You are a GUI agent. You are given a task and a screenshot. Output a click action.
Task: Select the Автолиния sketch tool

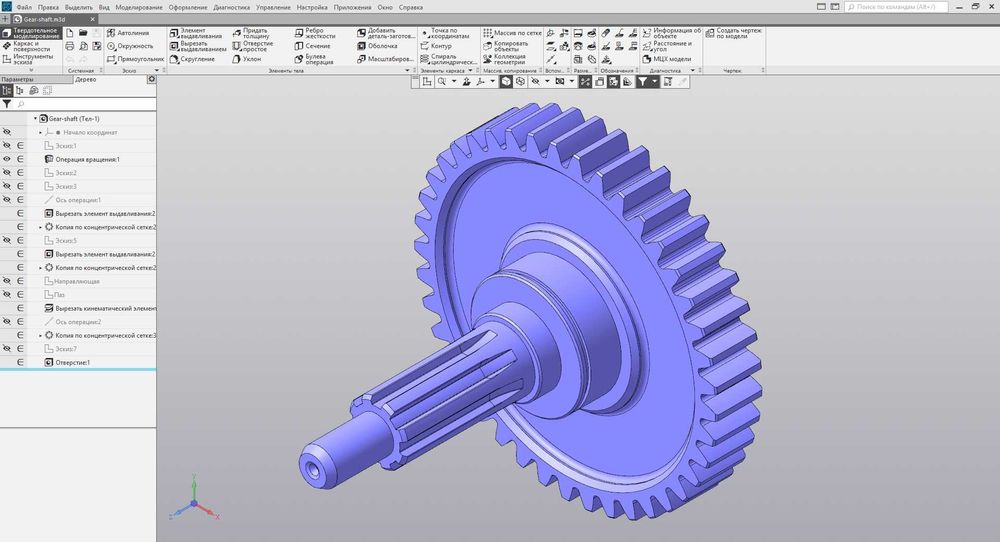(128, 33)
